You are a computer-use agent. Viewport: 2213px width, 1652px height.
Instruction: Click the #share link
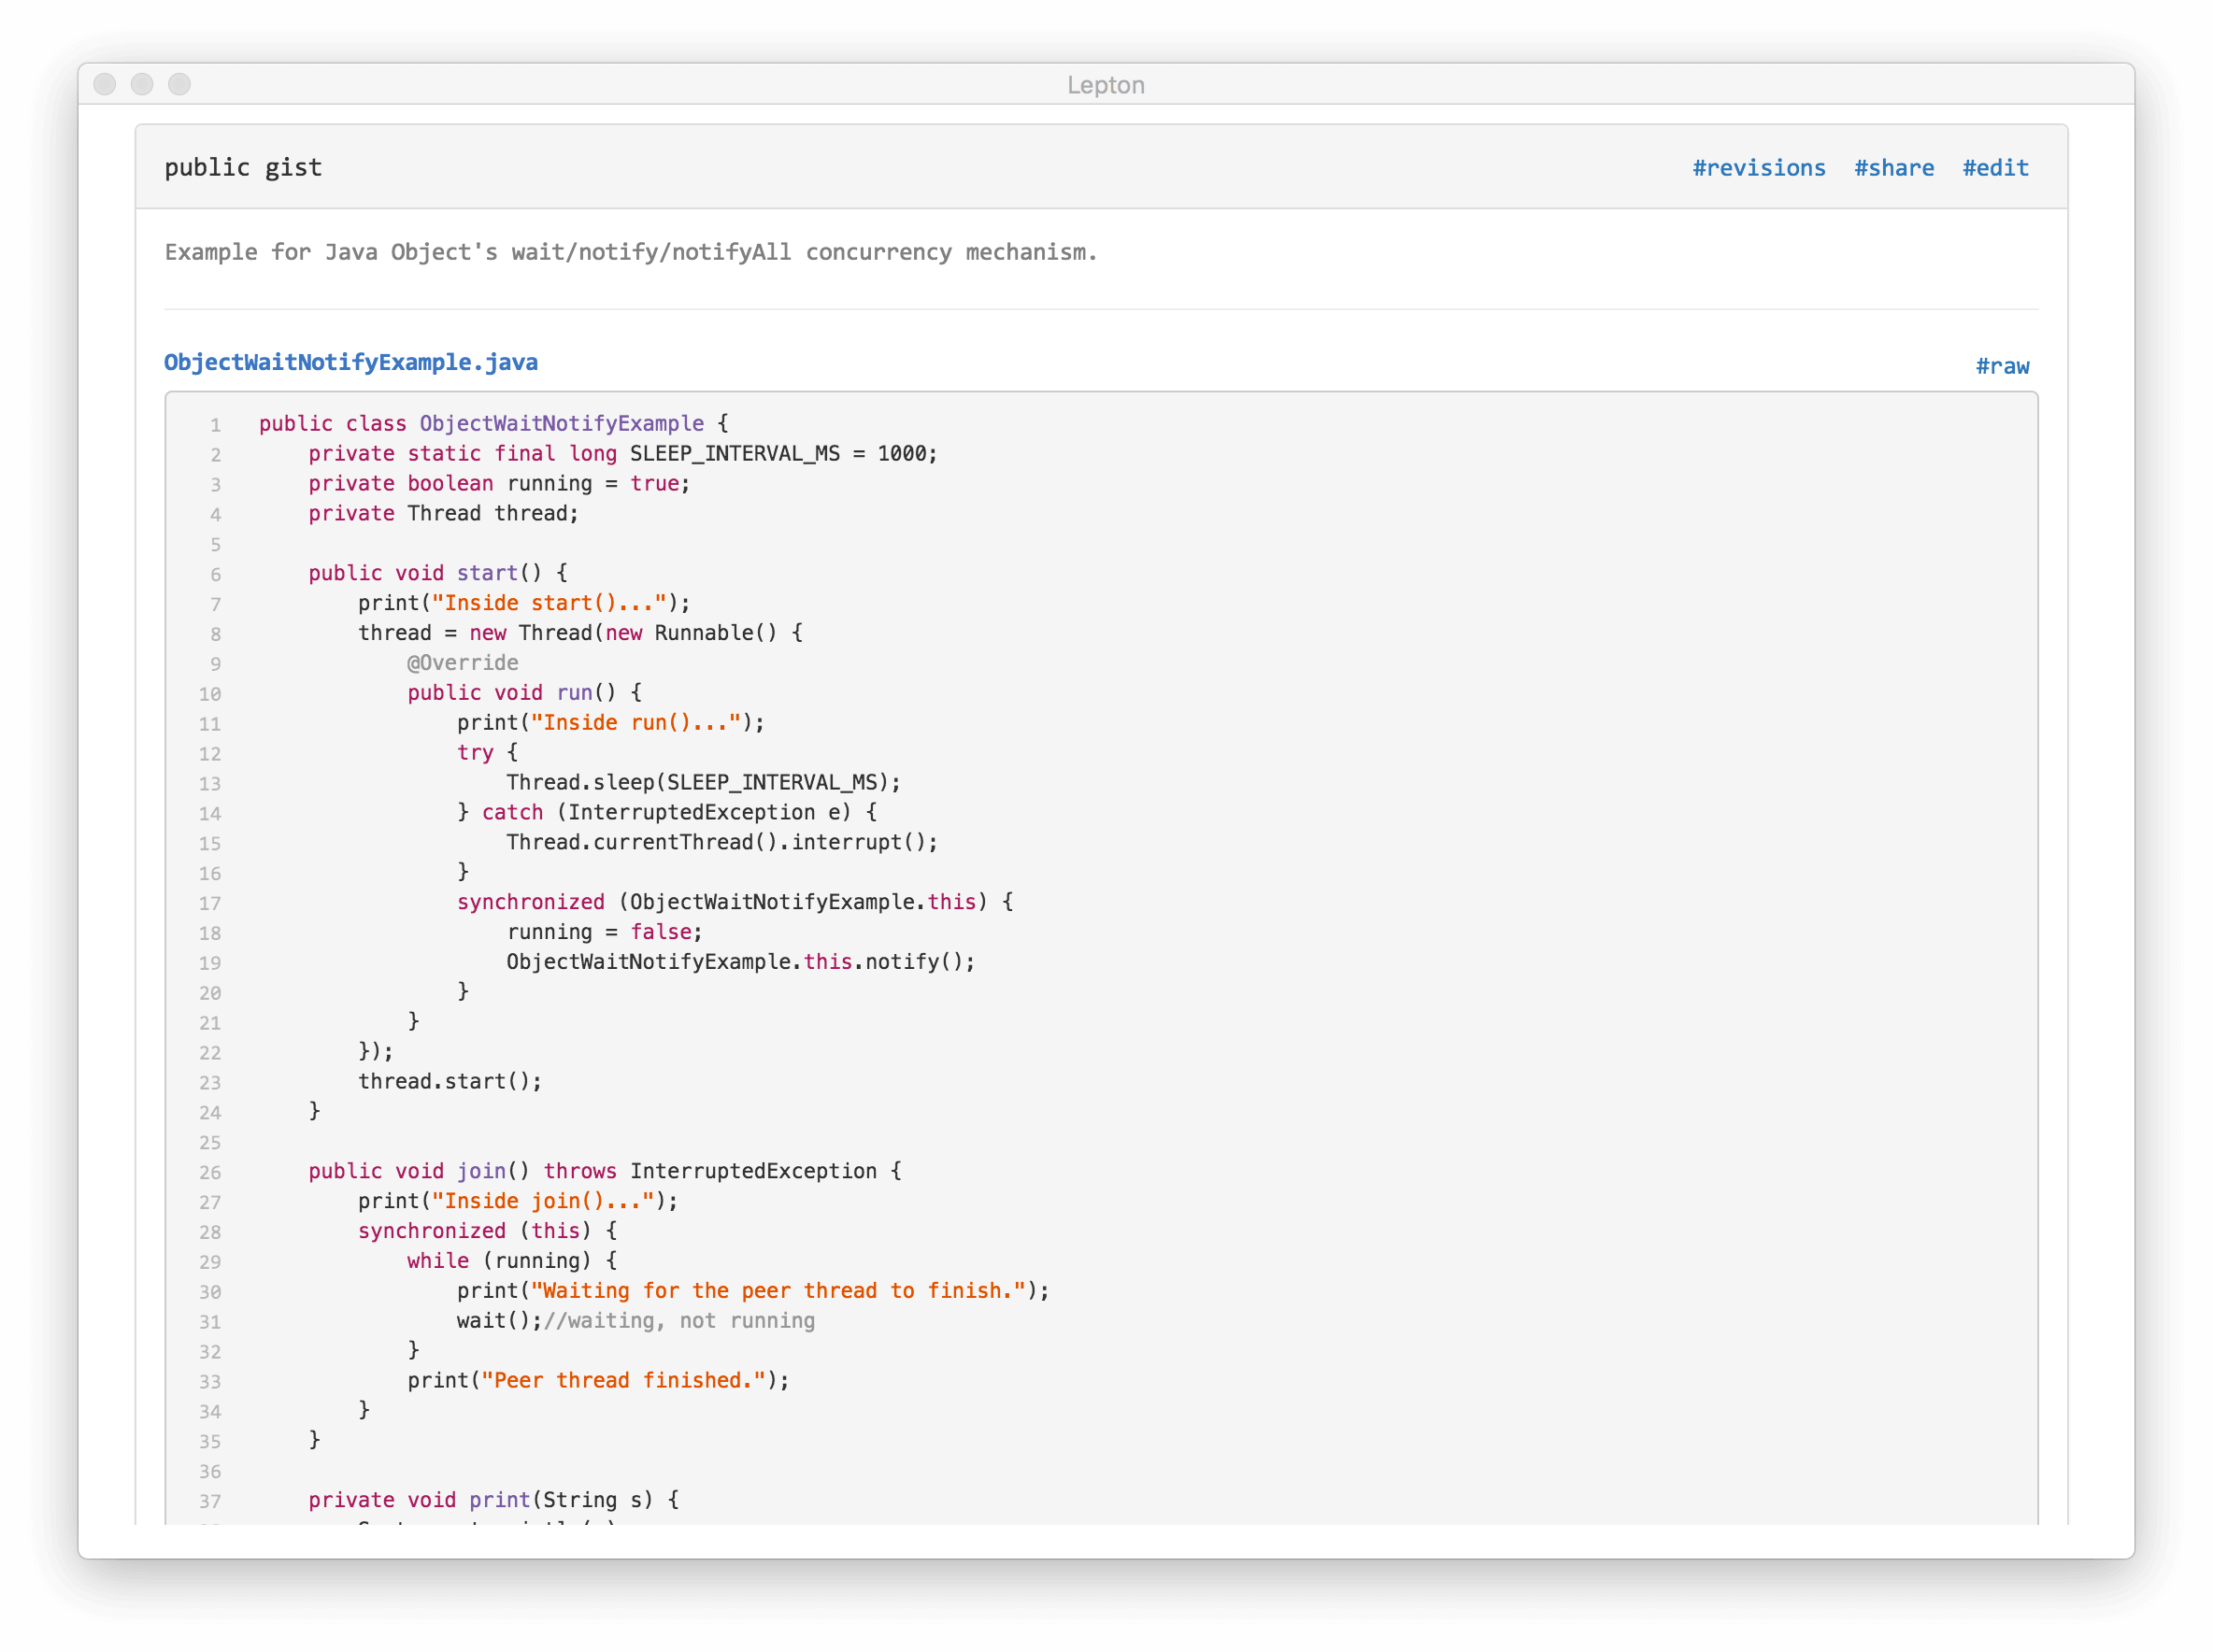click(1893, 168)
